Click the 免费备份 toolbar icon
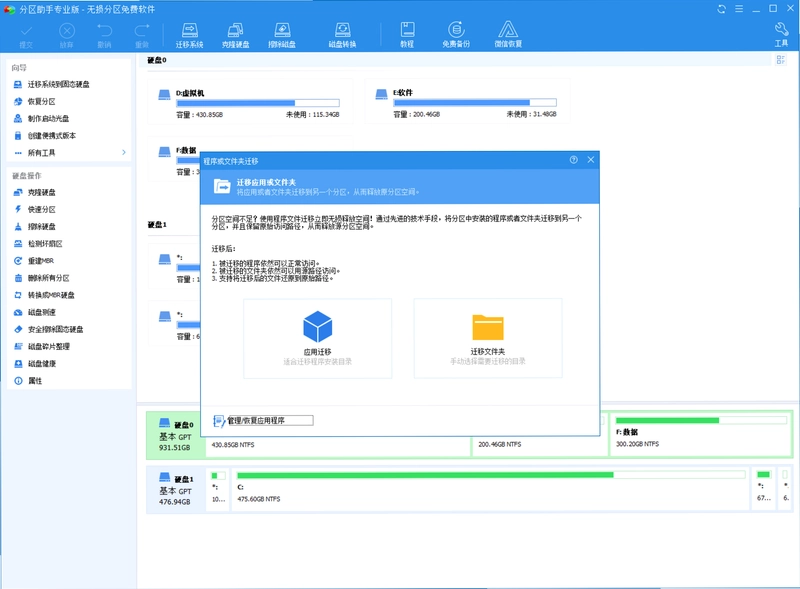Viewport: 800px width, 589px height. click(x=456, y=35)
